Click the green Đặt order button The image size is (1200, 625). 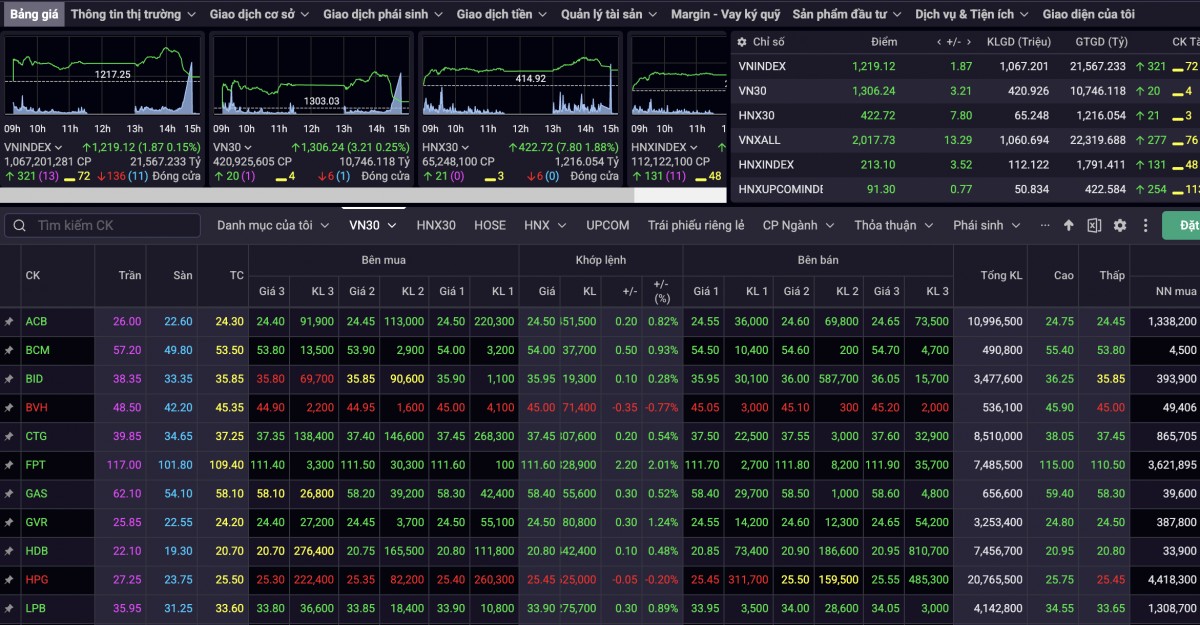pos(1182,226)
